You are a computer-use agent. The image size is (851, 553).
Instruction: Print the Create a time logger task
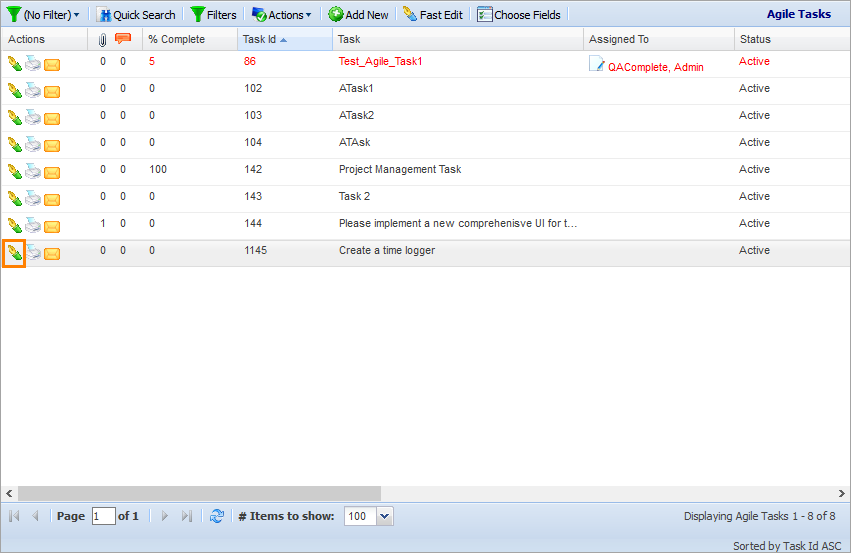click(33, 253)
